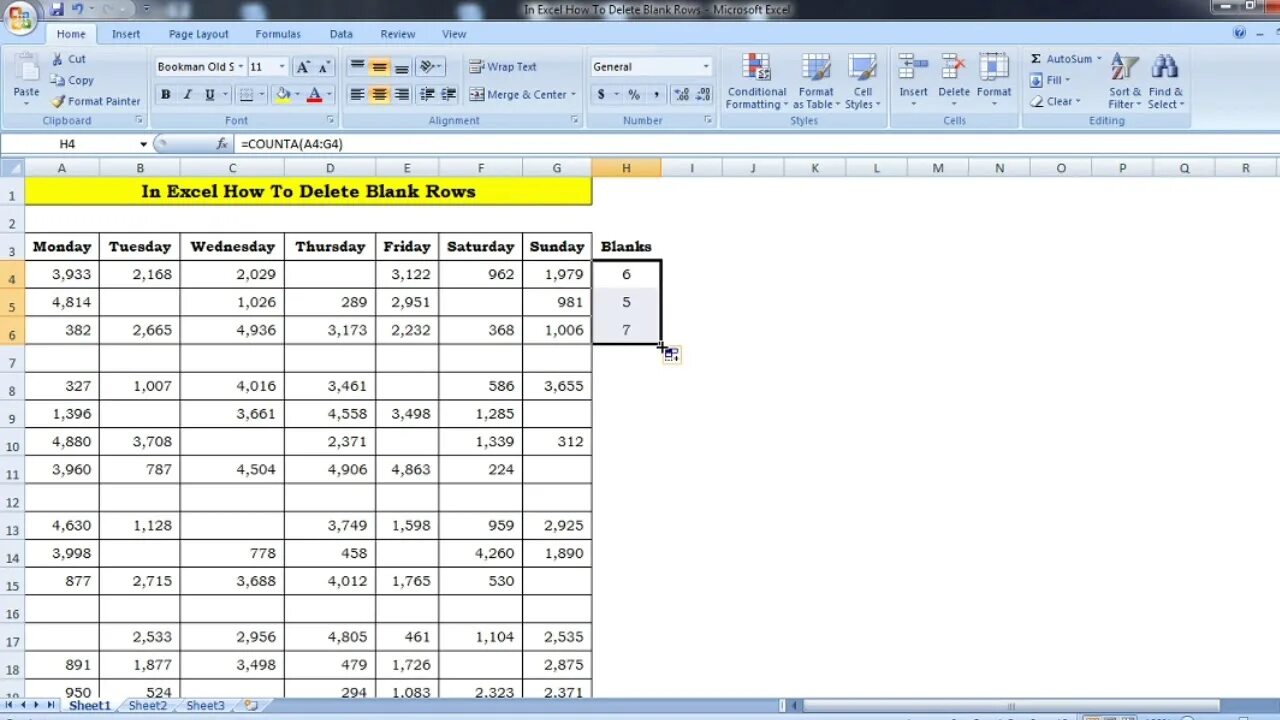Toggle Center horizontal alignment
This screenshot has width=1280, height=720.
(x=379, y=95)
